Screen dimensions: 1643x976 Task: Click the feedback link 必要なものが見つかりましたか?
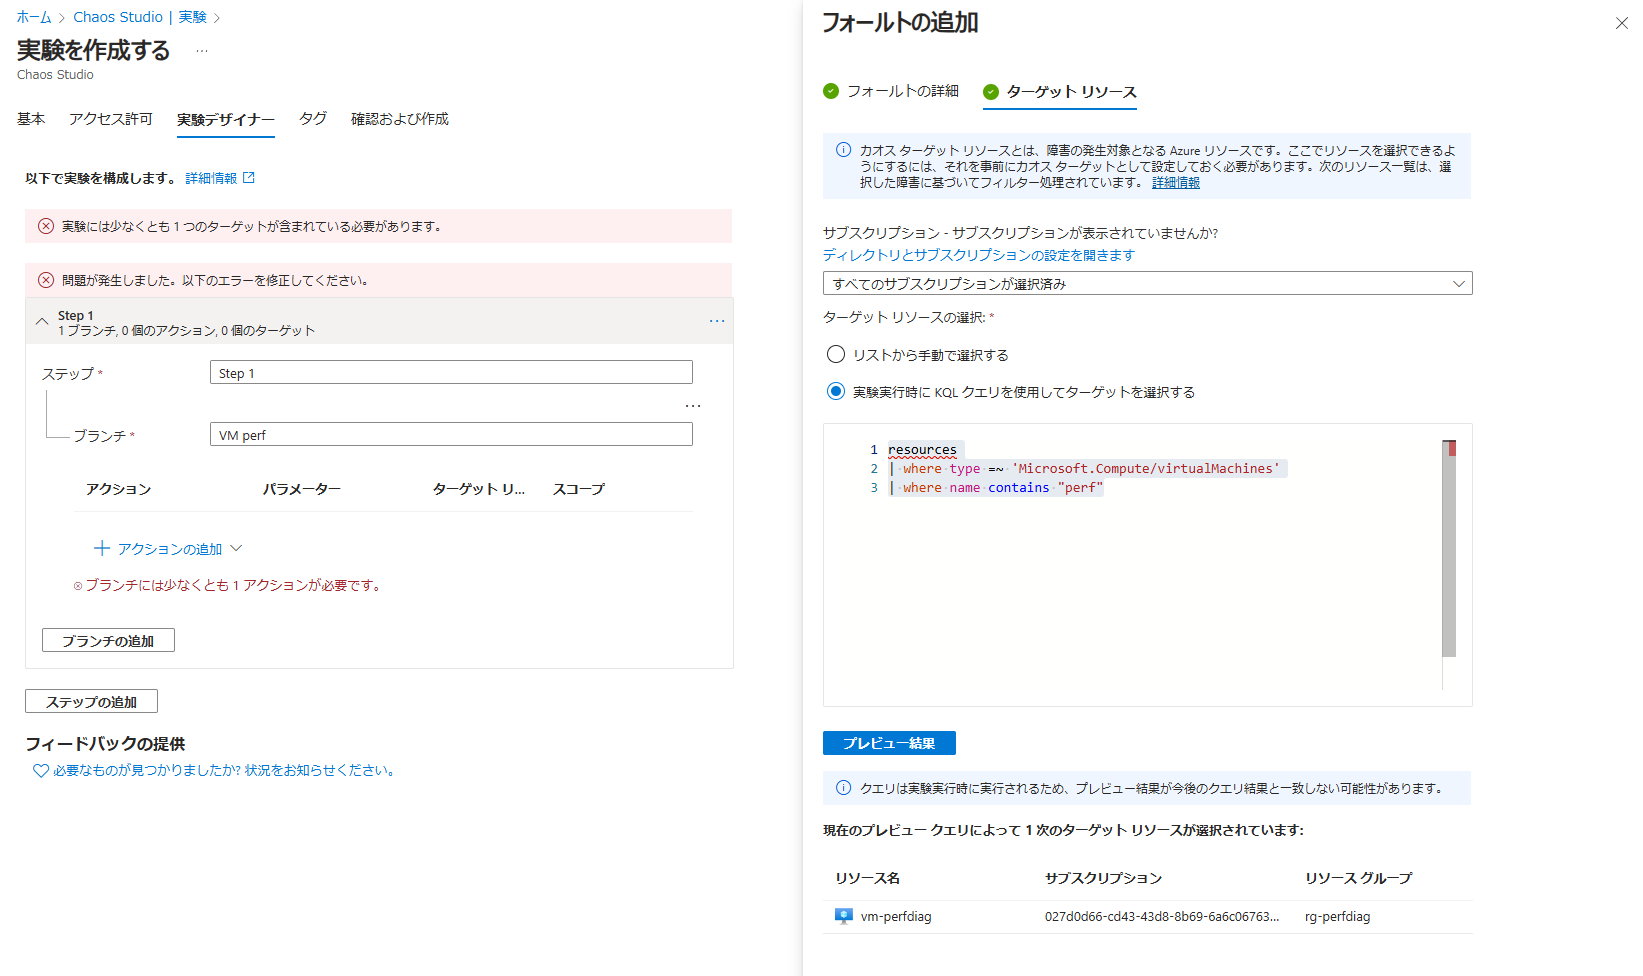[x=225, y=770]
